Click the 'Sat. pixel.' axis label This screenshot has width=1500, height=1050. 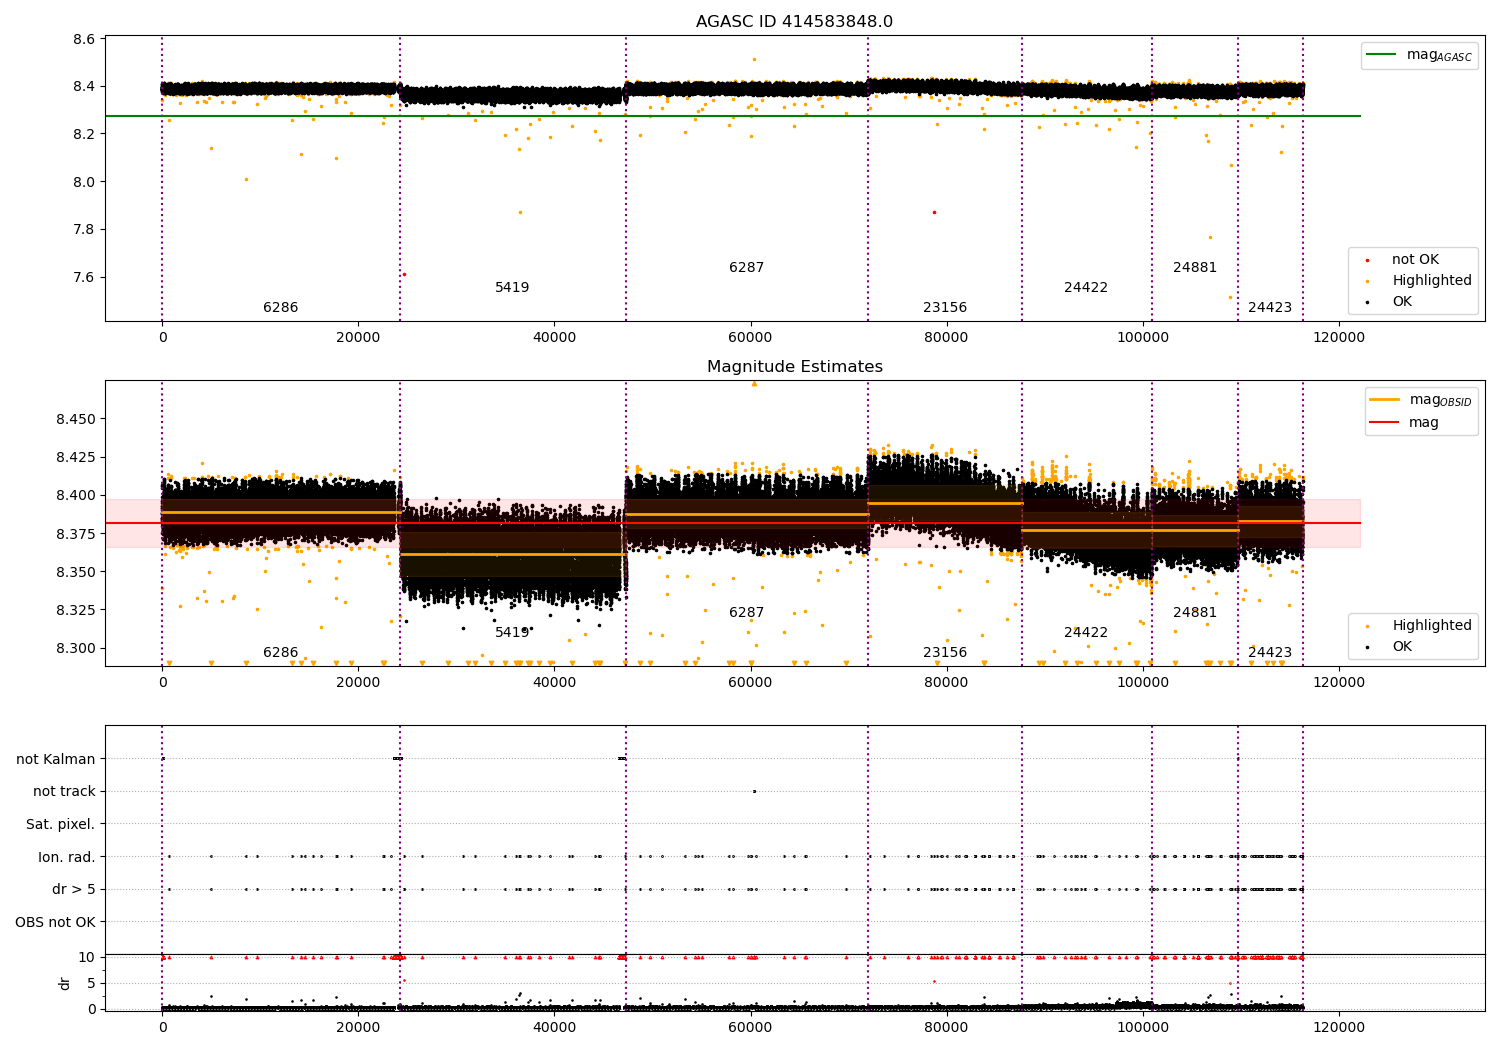[61, 825]
